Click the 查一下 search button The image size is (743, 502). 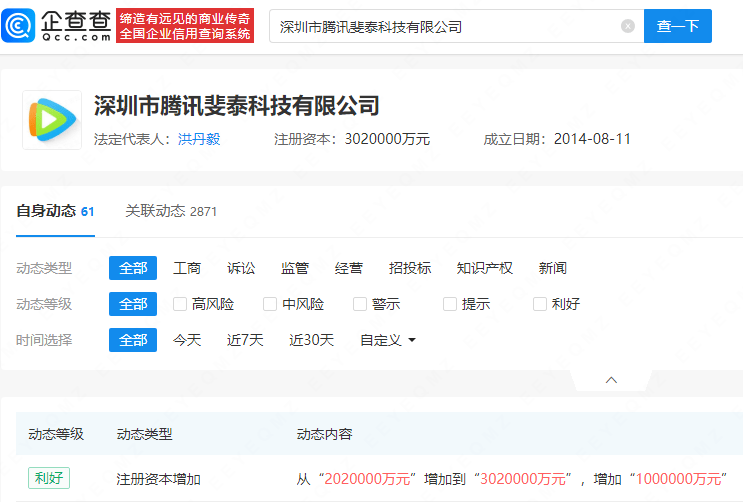click(x=678, y=26)
